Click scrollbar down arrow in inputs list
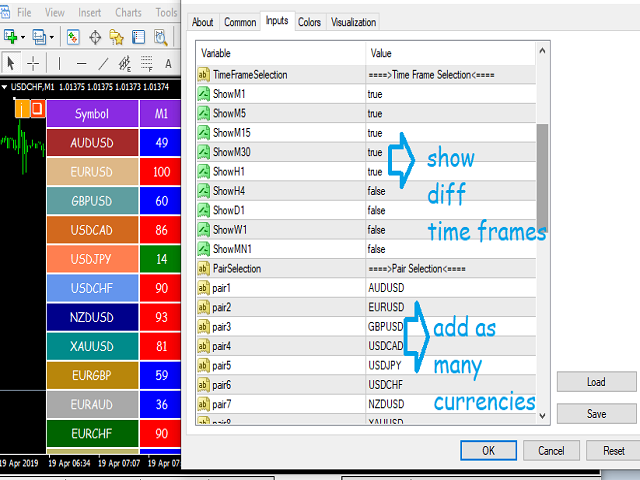This screenshot has width=640, height=480. pos(542,416)
